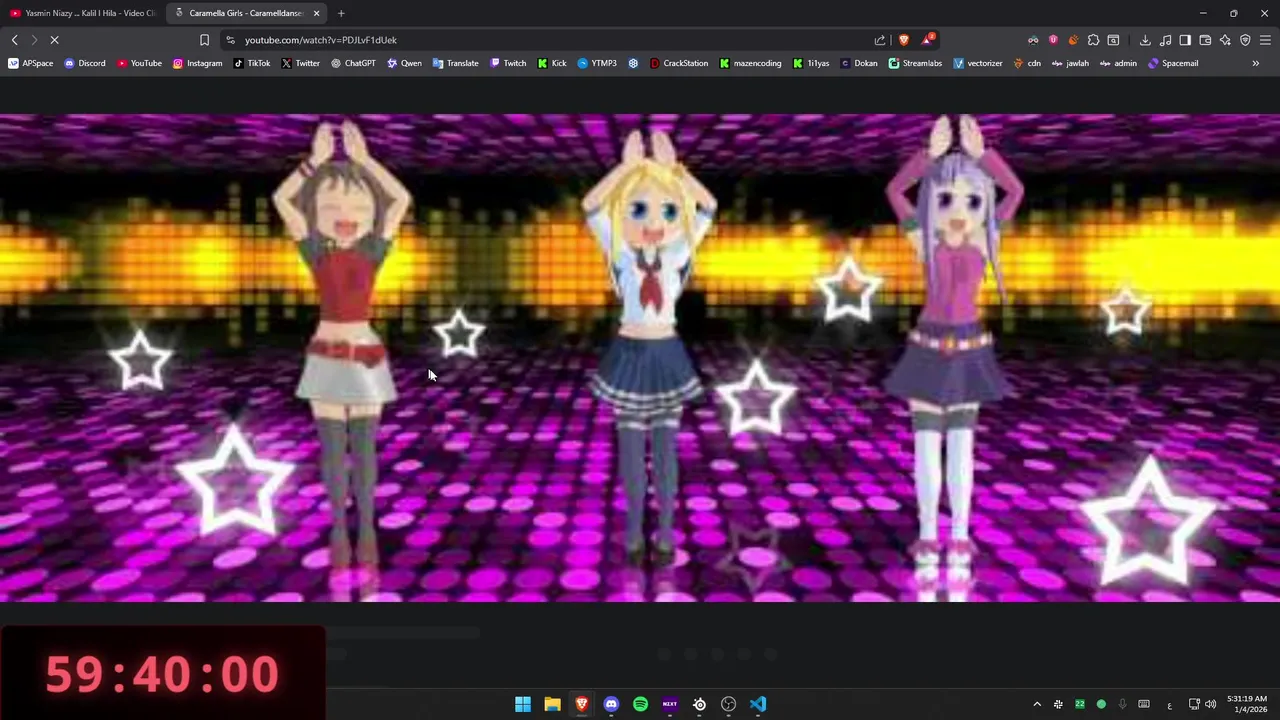Open Kick bookmark
The width and height of the screenshot is (1280, 720).
tap(552, 63)
